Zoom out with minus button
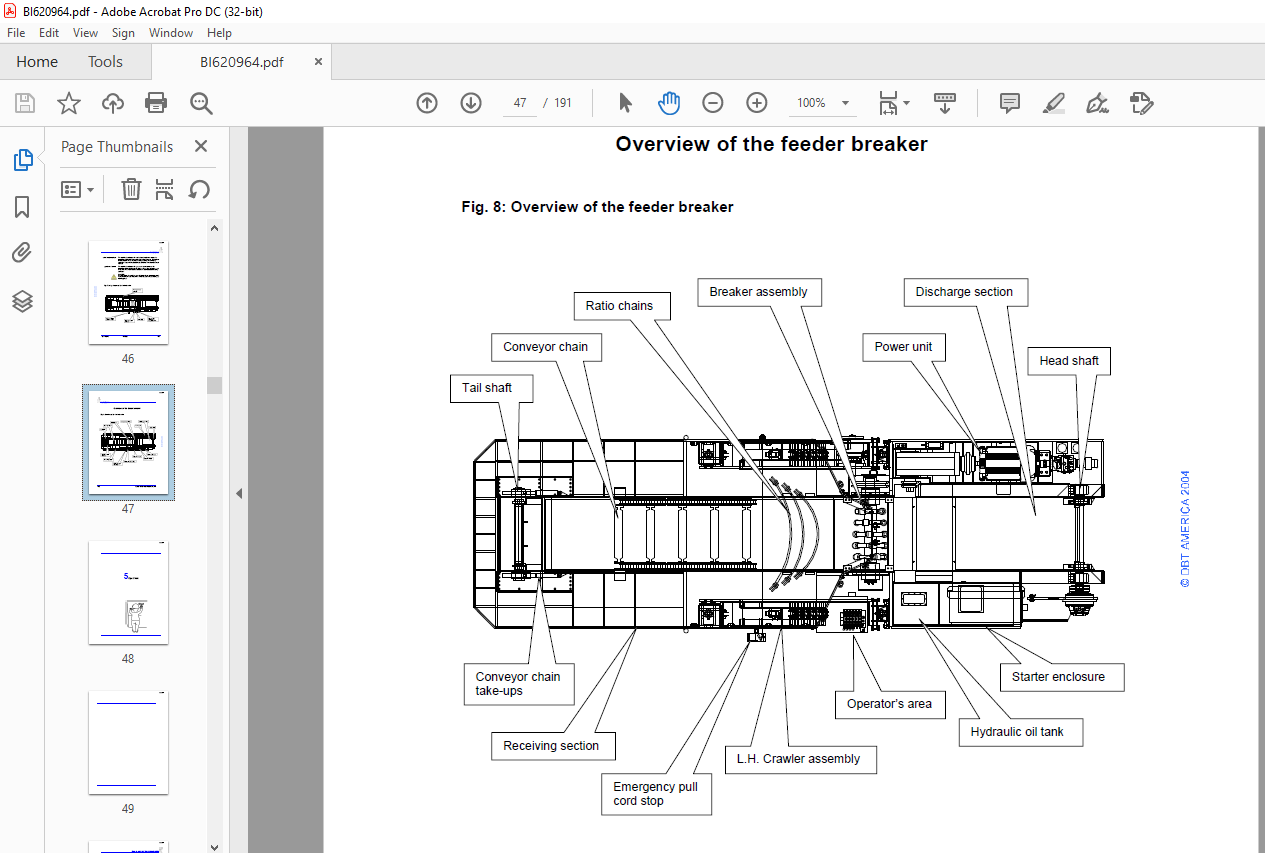 click(712, 103)
